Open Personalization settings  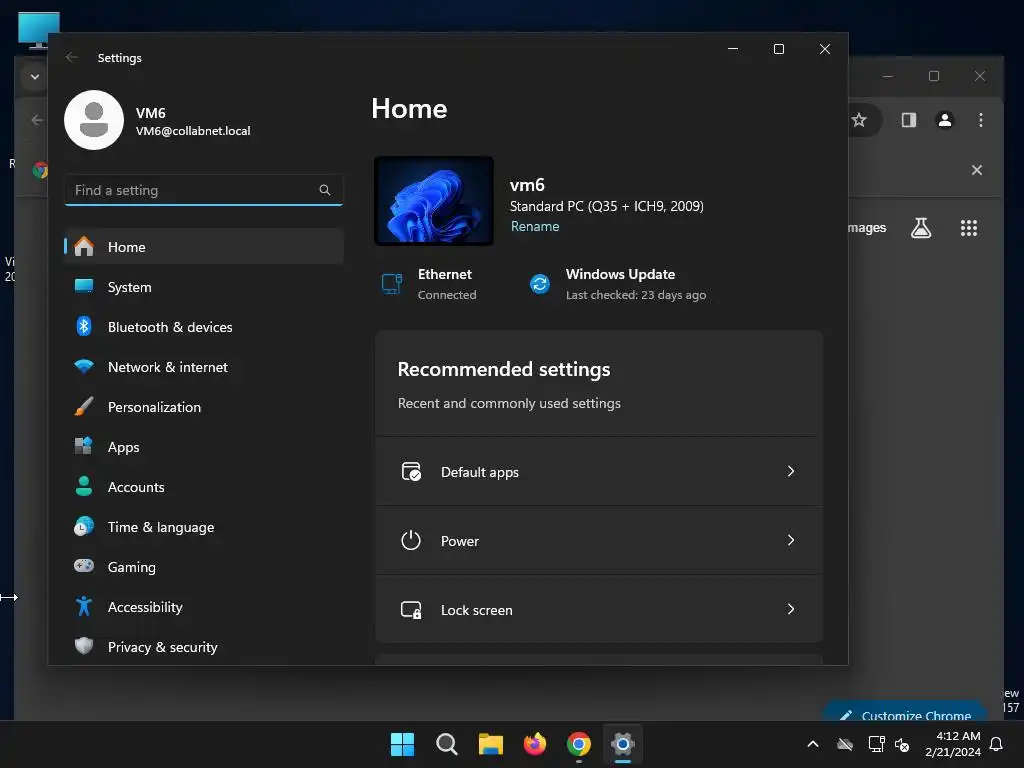pyautogui.click(x=204, y=407)
